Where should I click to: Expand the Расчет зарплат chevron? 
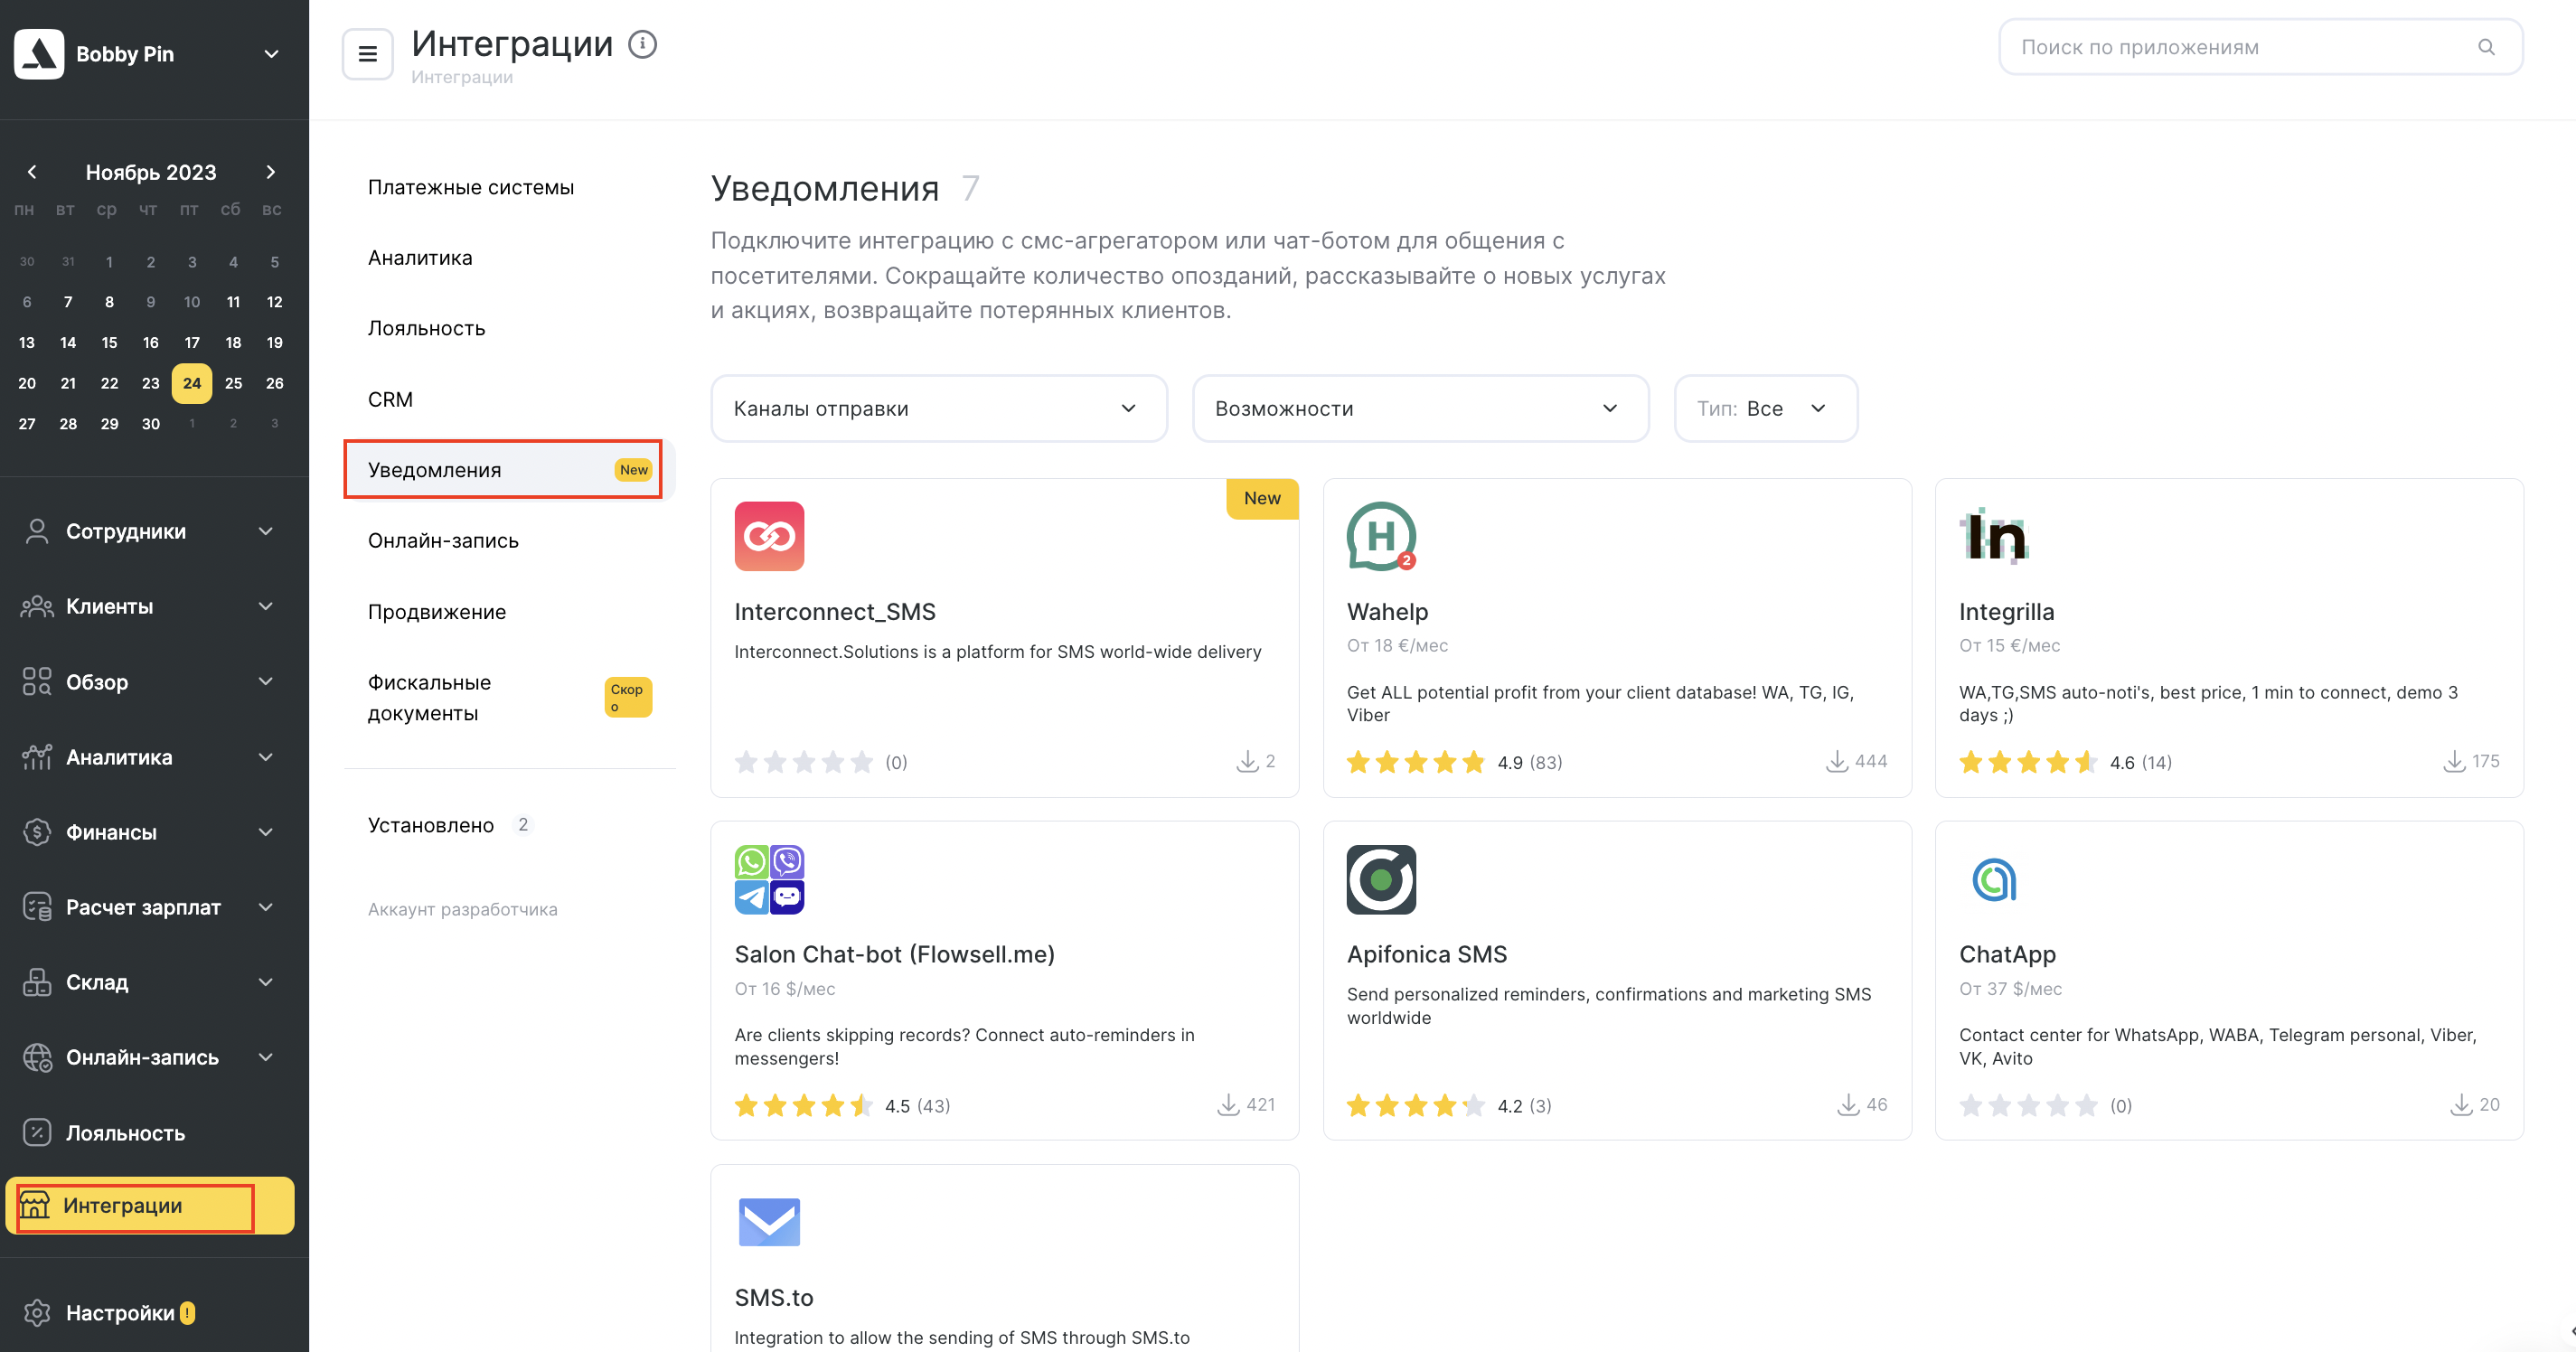tap(266, 907)
